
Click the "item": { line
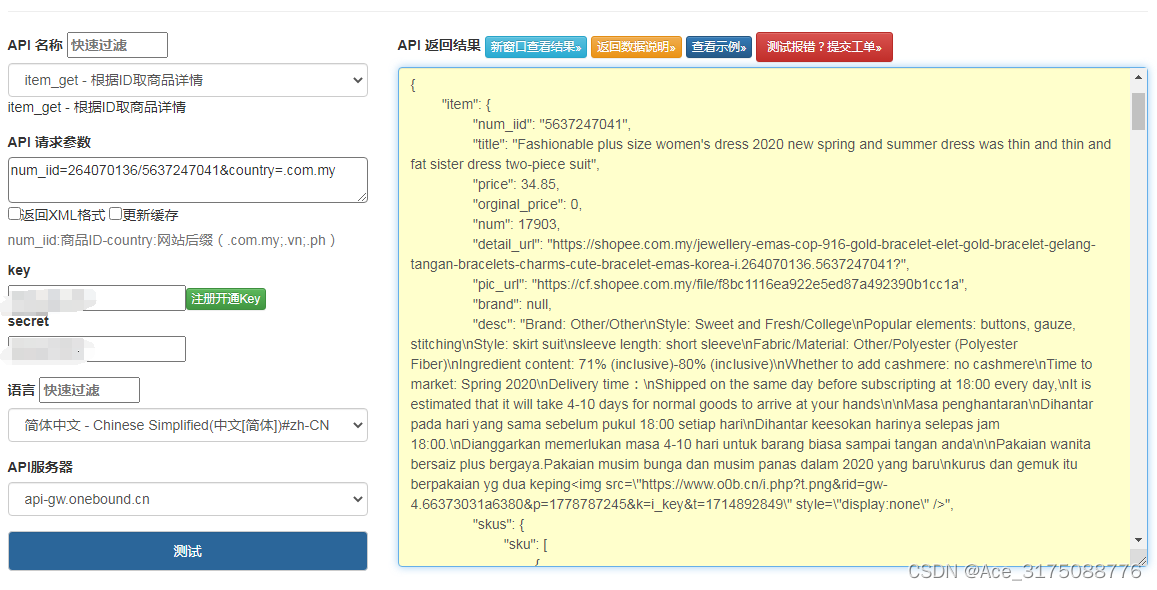click(466, 104)
